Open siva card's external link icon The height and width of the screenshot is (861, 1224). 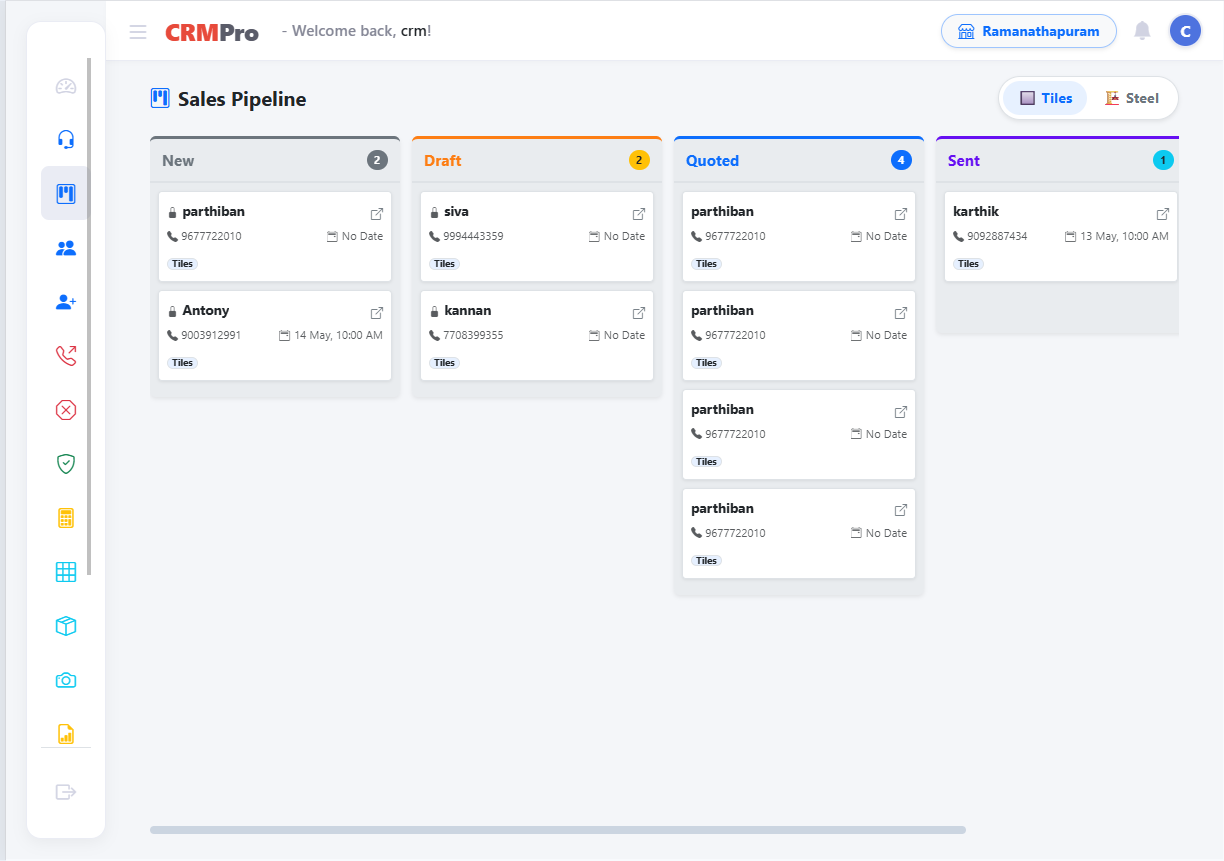click(639, 214)
